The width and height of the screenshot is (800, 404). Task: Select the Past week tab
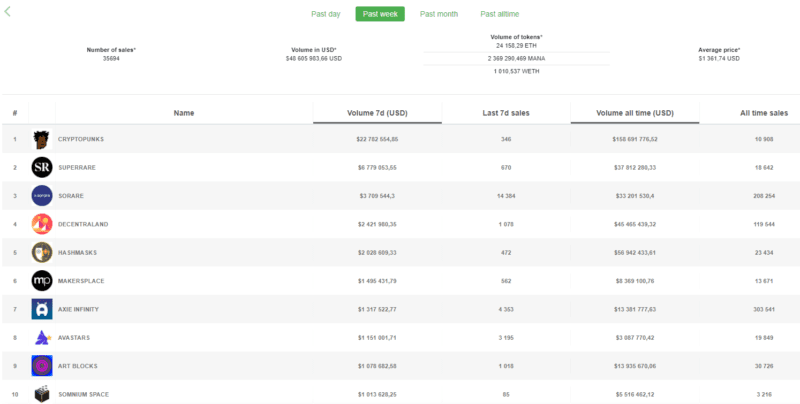(x=380, y=14)
